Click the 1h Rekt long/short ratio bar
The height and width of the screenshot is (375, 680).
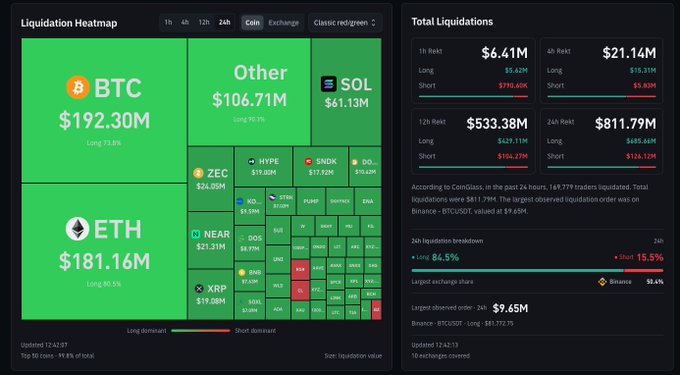pyautogui.click(x=473, y=96)
